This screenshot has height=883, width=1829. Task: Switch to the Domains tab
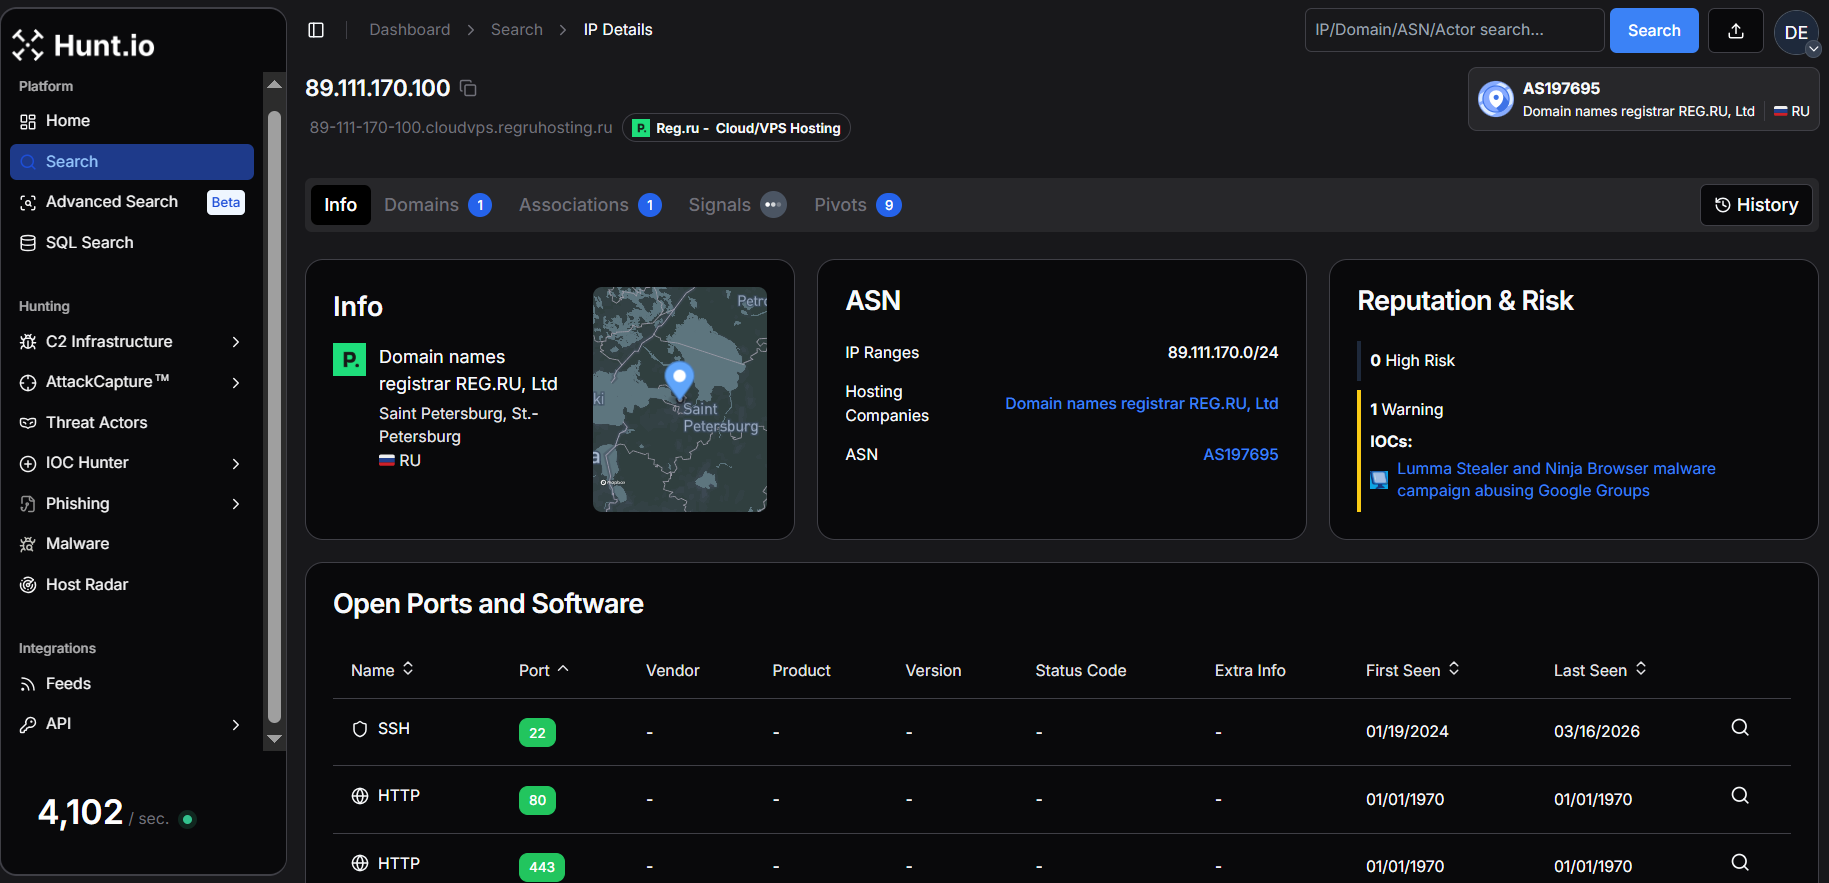(437, 205)
